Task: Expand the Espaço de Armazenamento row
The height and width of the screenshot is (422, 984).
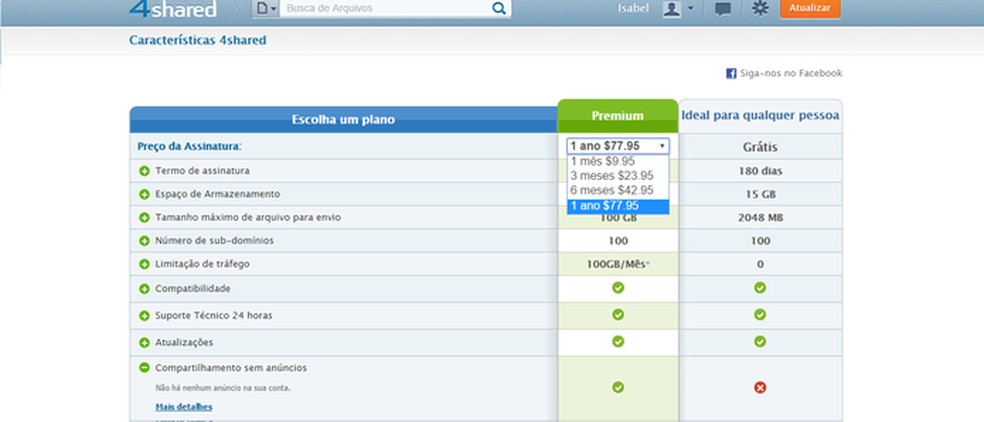Action: coord(144,194)
